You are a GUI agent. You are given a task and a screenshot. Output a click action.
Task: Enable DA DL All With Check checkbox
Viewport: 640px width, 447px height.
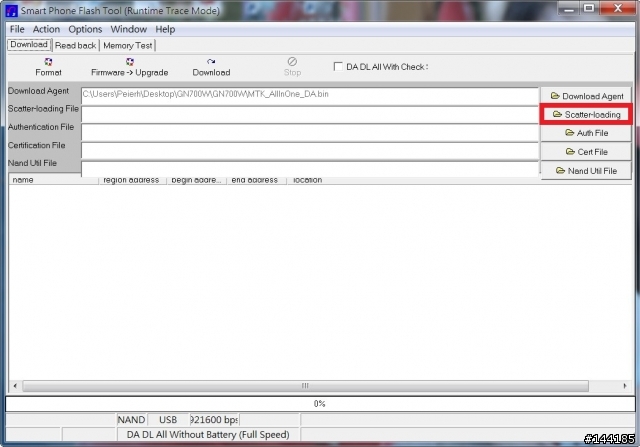pos(338,67)
